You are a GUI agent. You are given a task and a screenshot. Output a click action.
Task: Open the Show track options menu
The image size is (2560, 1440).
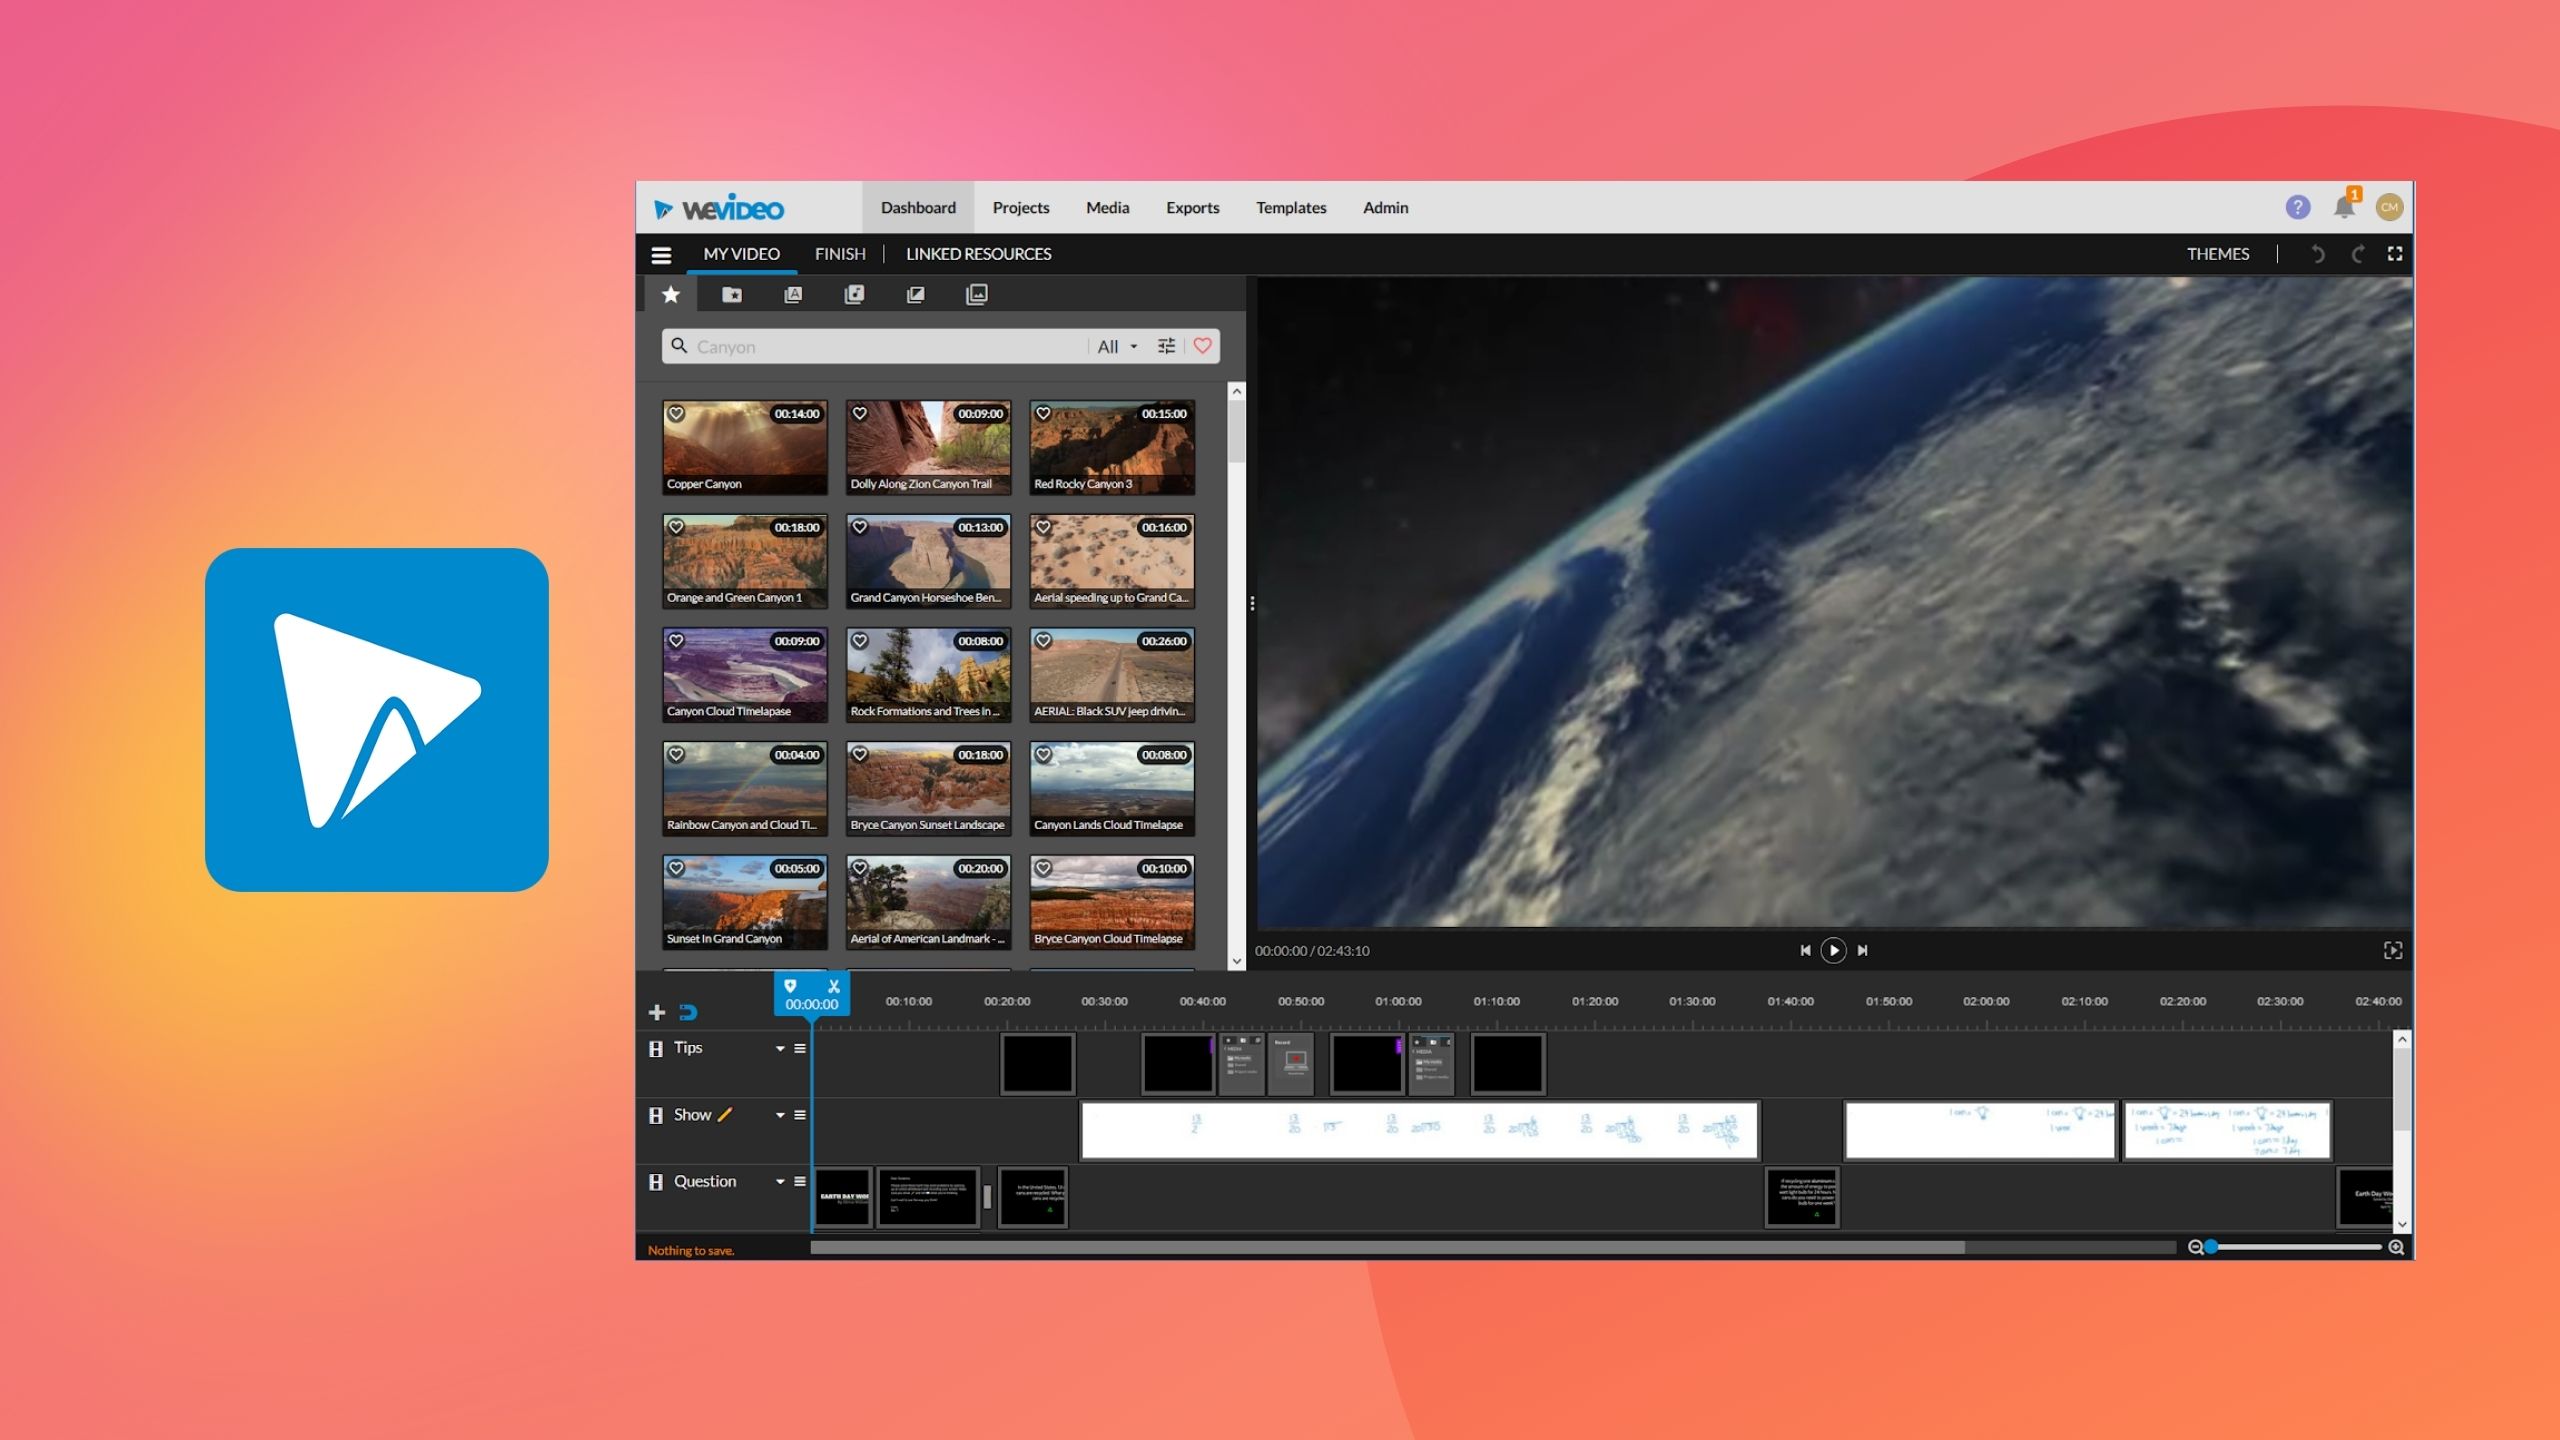(x=800, y=1115)
